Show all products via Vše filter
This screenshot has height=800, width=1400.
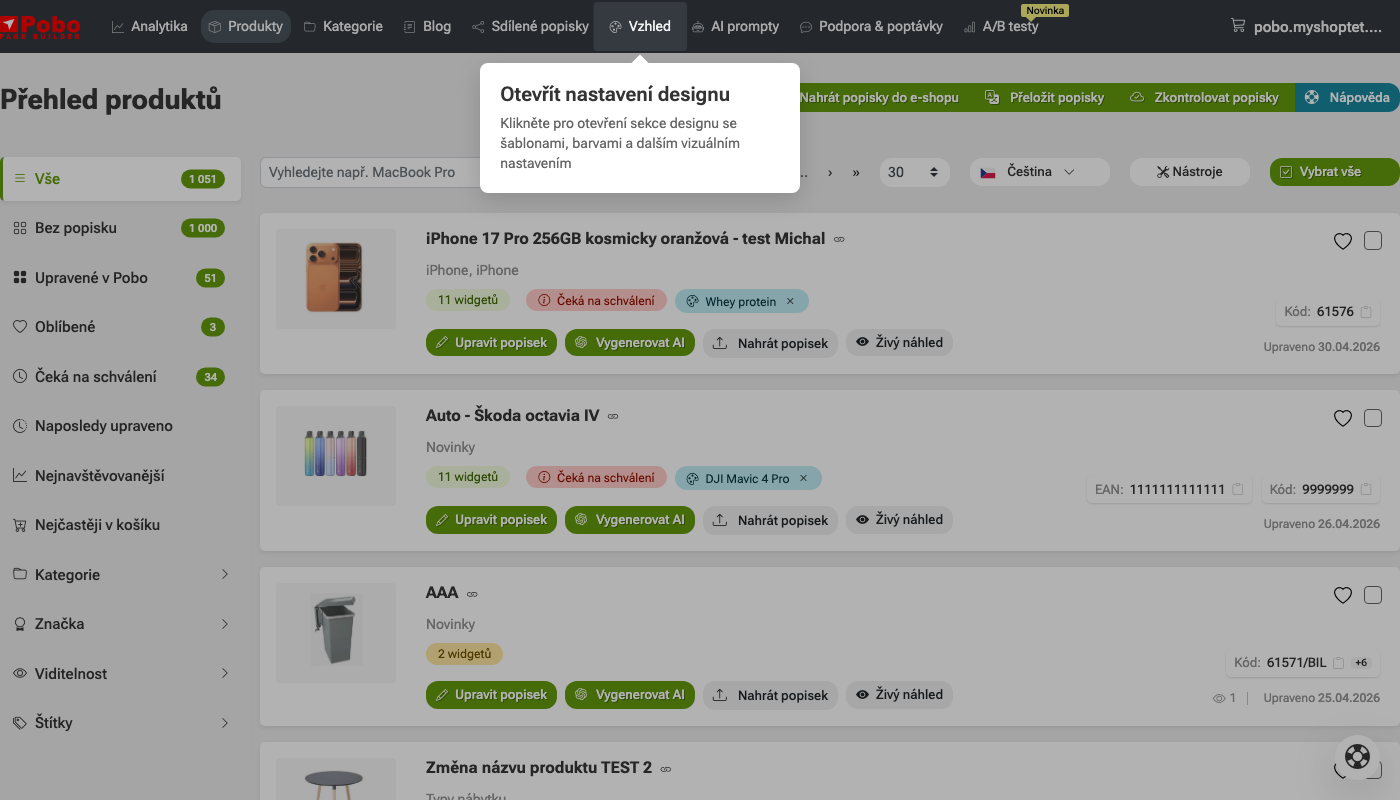point(121,179)
